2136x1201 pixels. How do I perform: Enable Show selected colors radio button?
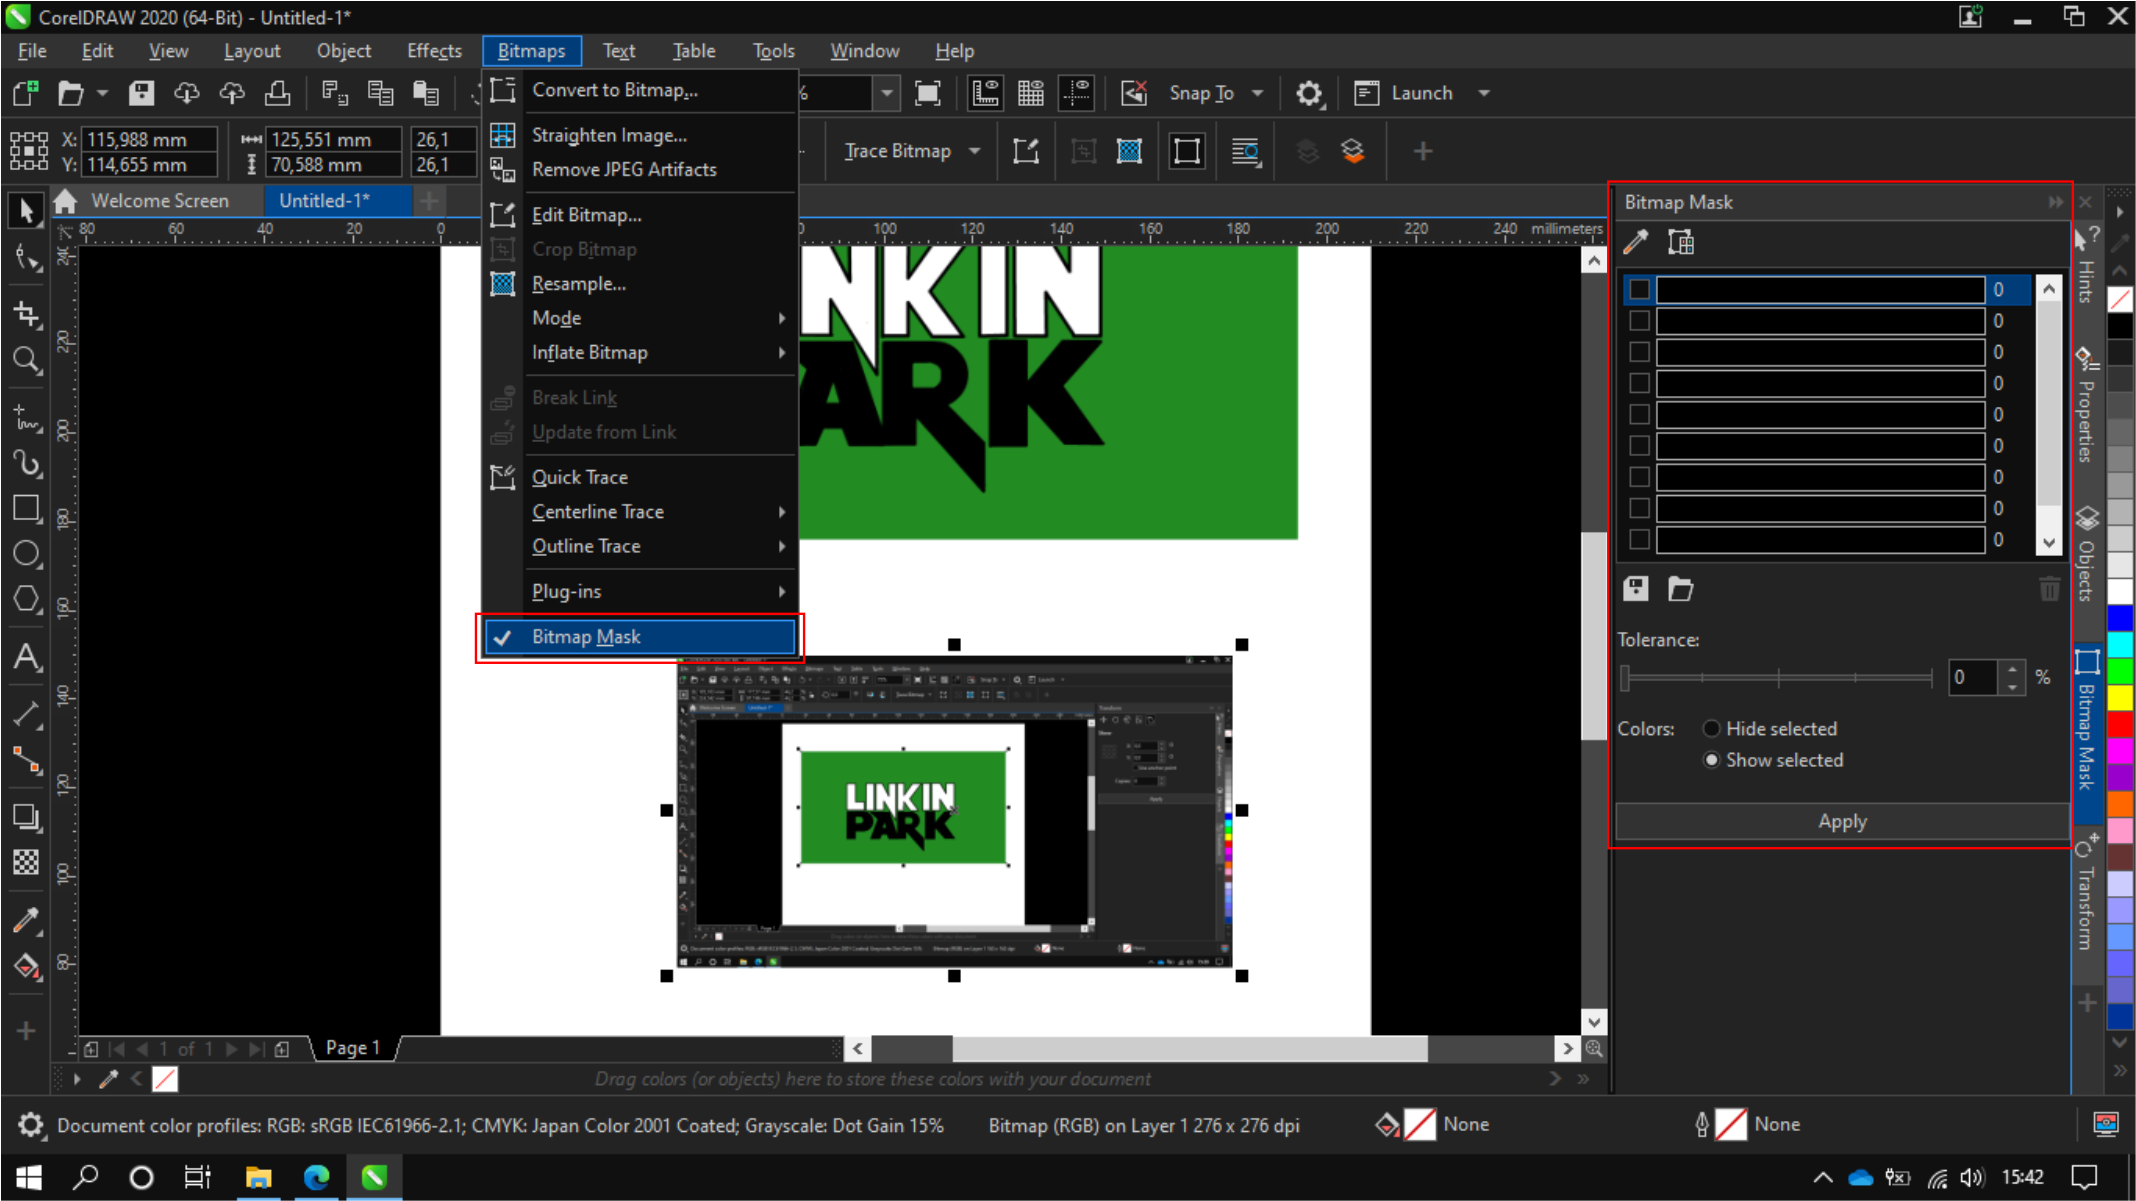1709,760
